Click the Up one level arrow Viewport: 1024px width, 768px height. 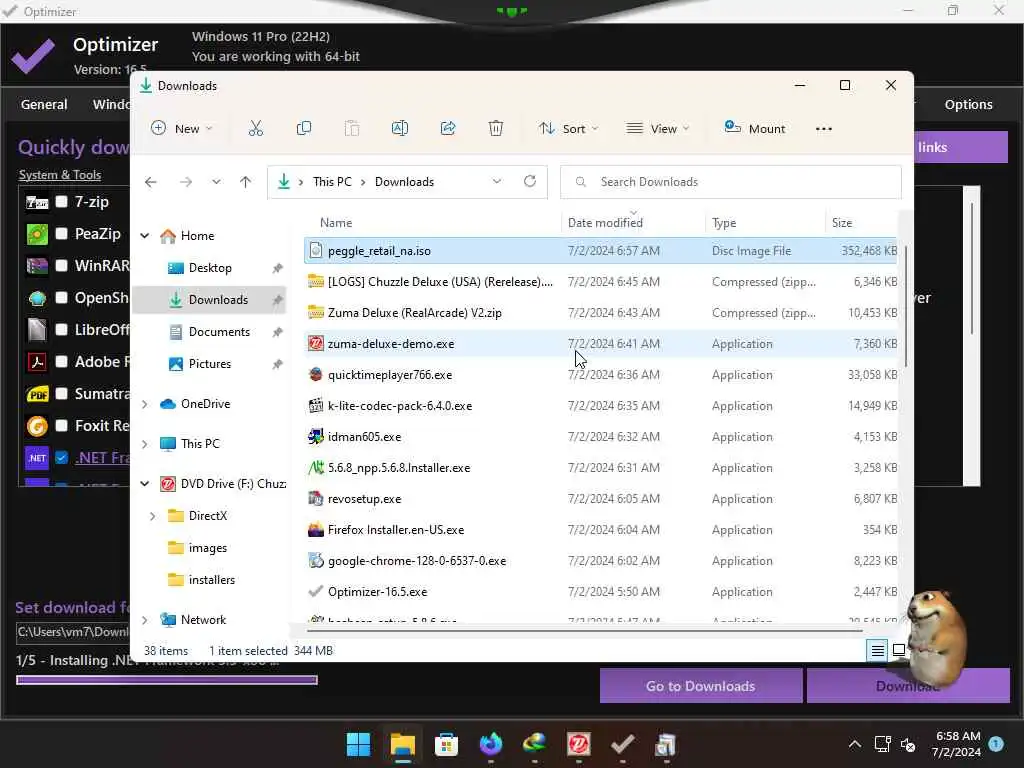(246, 182)
